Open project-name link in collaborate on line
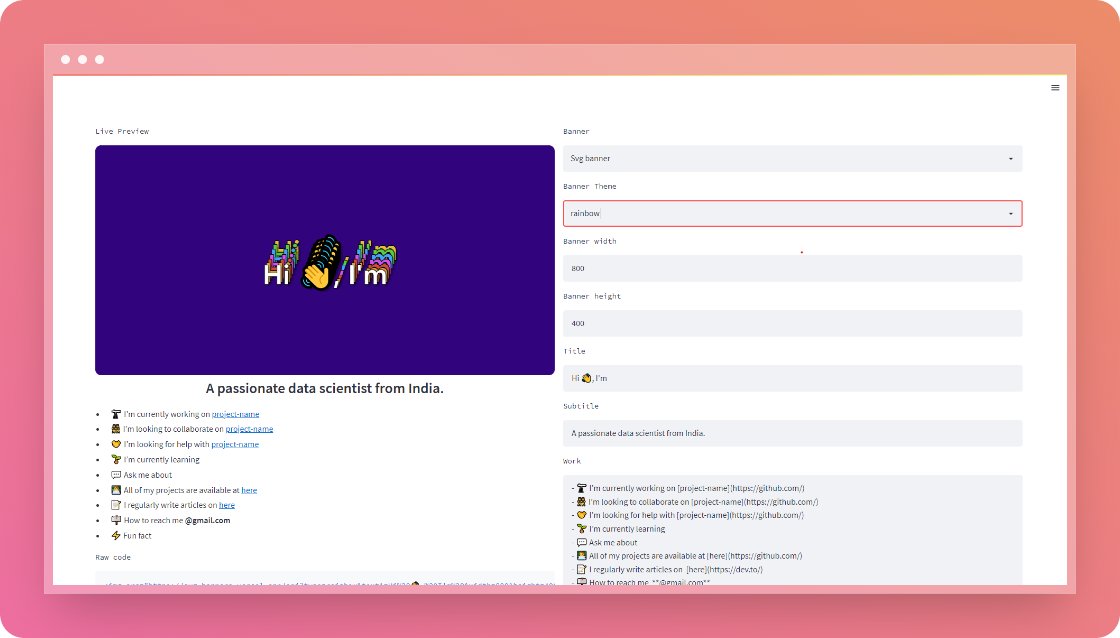Screen dimensions: 1120x638 coord(249,429)
